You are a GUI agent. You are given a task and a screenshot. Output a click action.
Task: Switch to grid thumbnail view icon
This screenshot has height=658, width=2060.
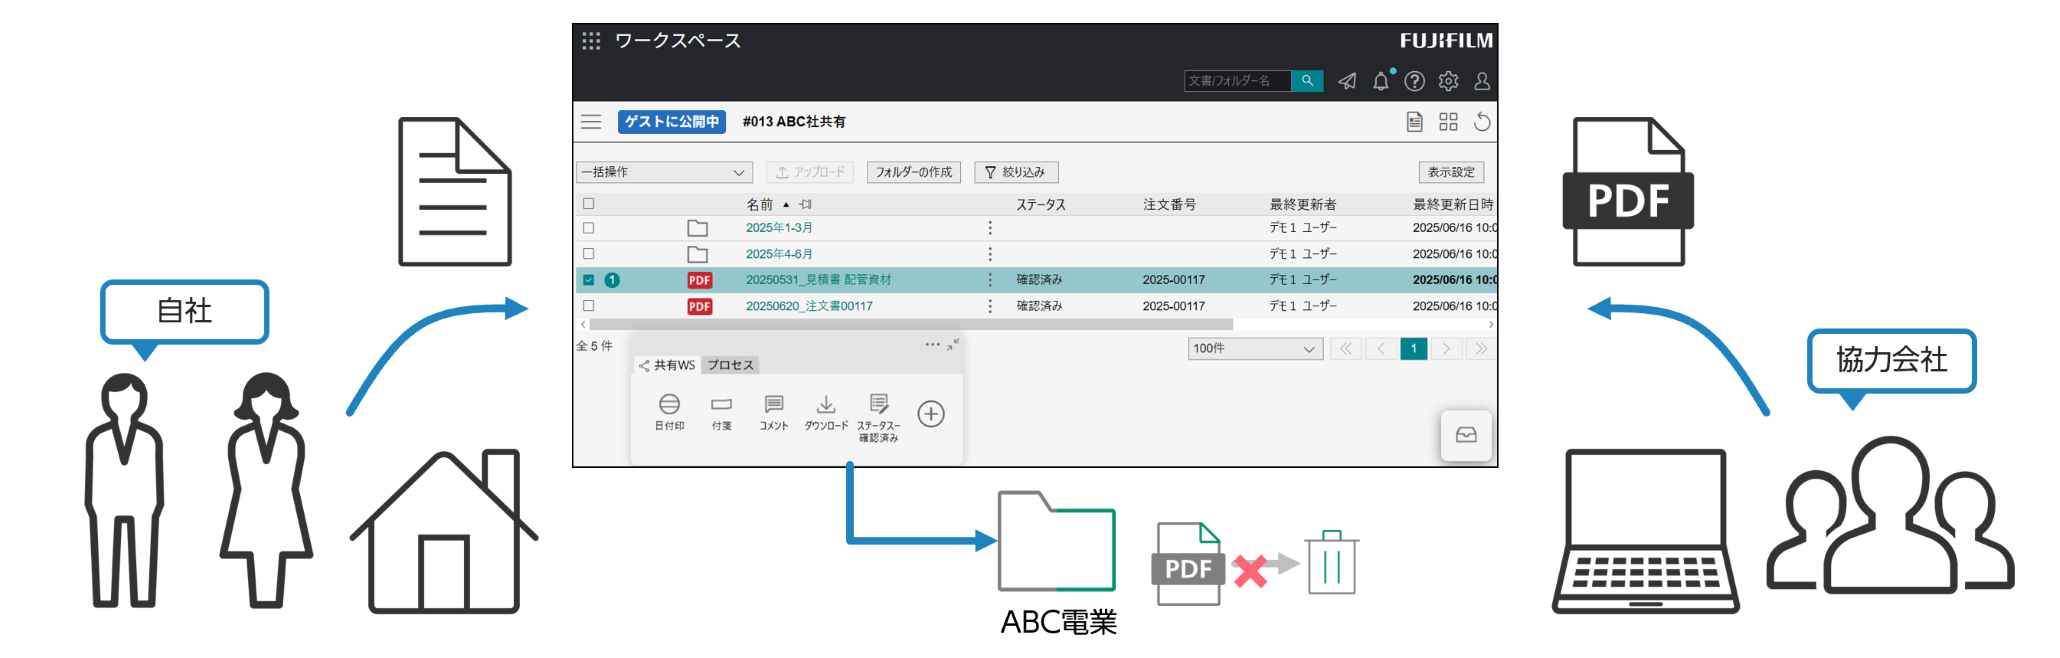point(1448,122)
